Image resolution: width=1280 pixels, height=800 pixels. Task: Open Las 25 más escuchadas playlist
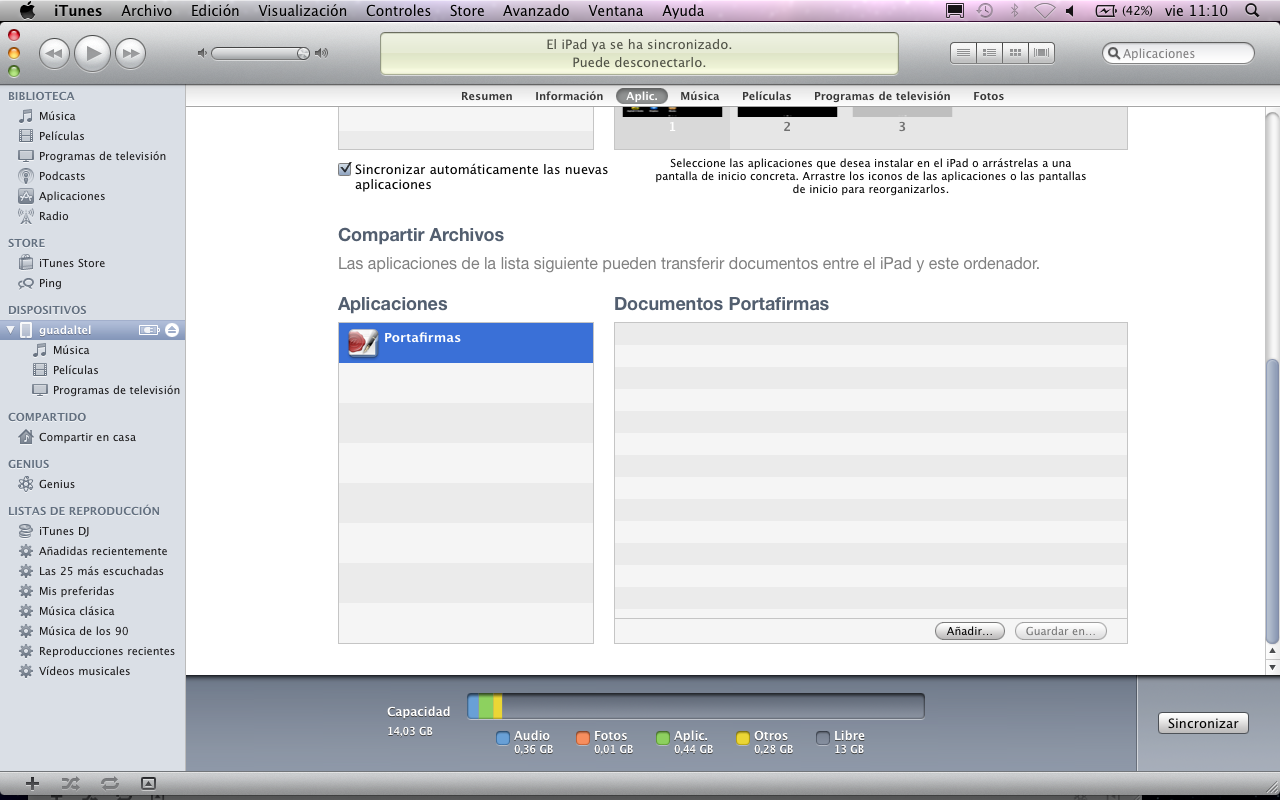point(101,571)
